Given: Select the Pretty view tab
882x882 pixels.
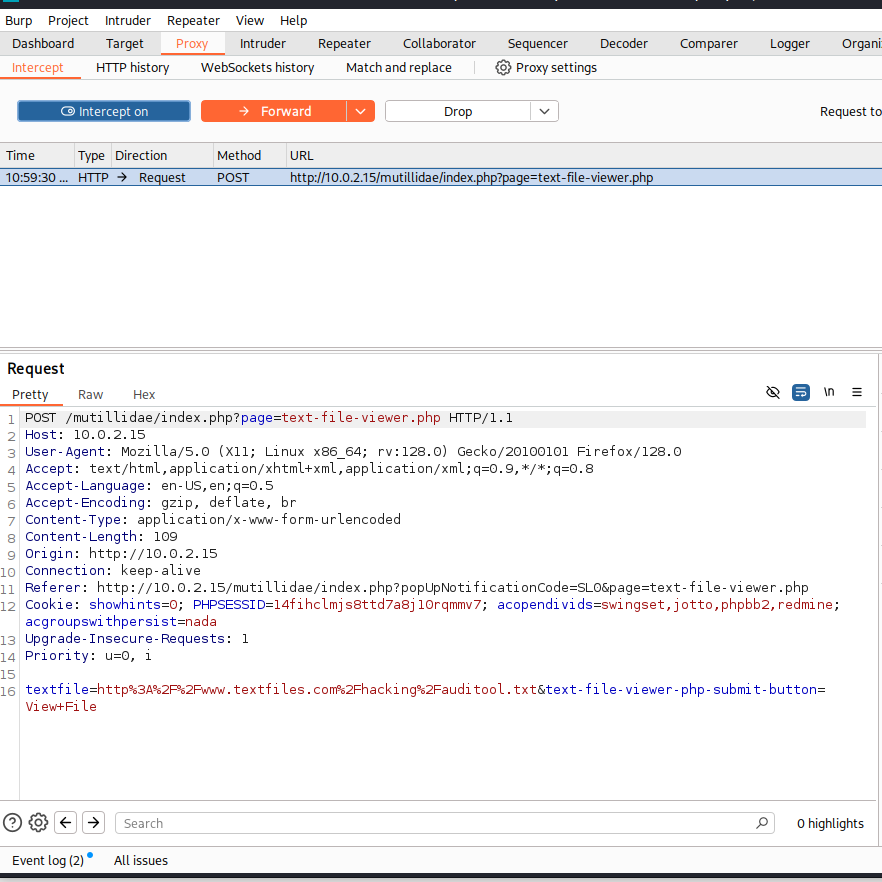Looking at the screenshot, I should (30, 394).
